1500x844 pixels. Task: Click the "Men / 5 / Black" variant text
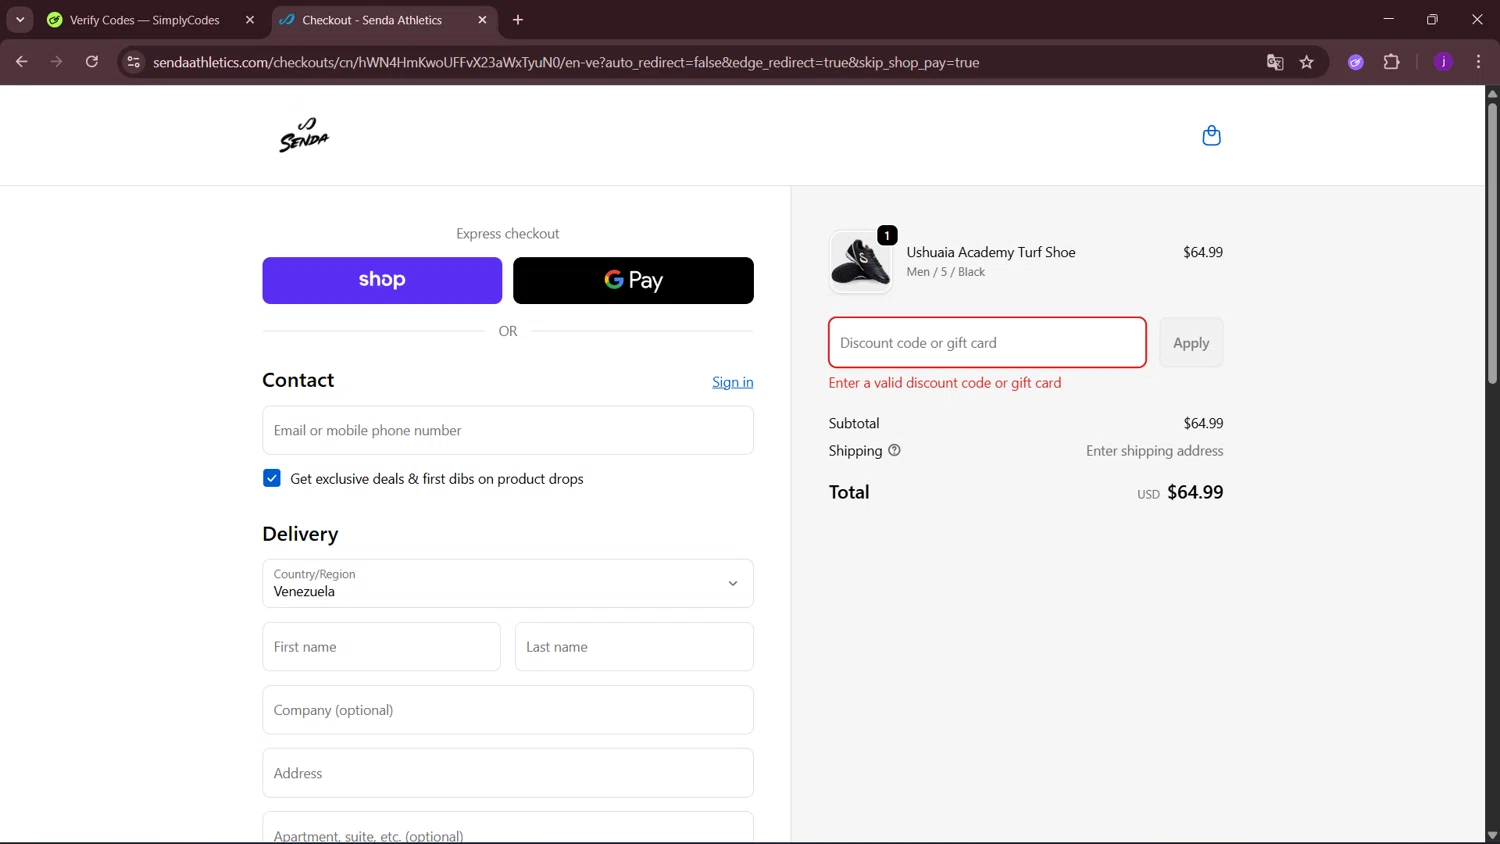point(946,272)
